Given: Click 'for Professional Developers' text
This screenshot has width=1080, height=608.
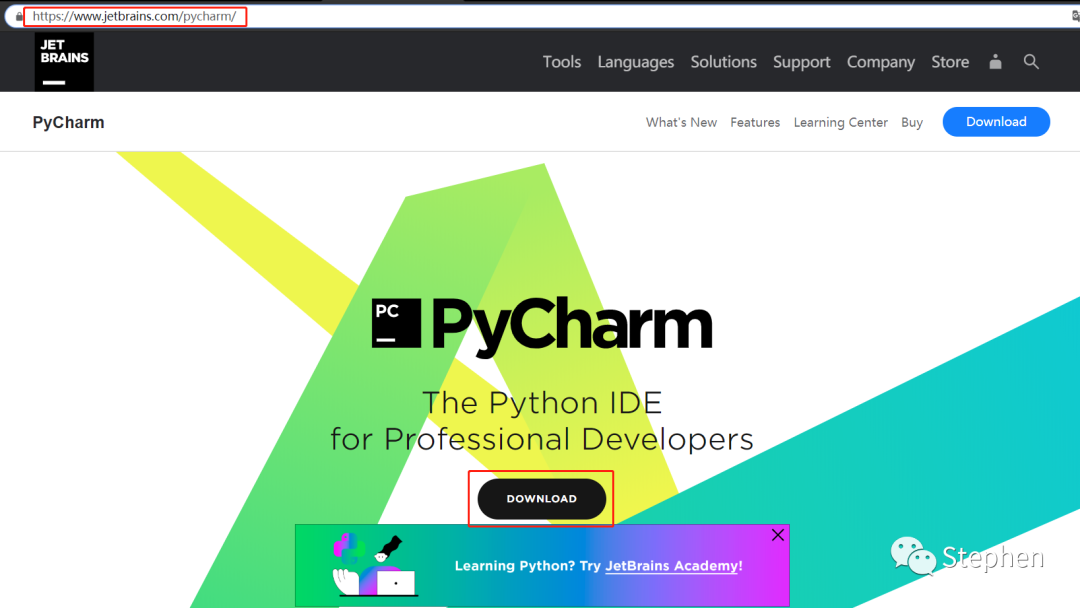Looking at the screenshot, I should 541,439.
